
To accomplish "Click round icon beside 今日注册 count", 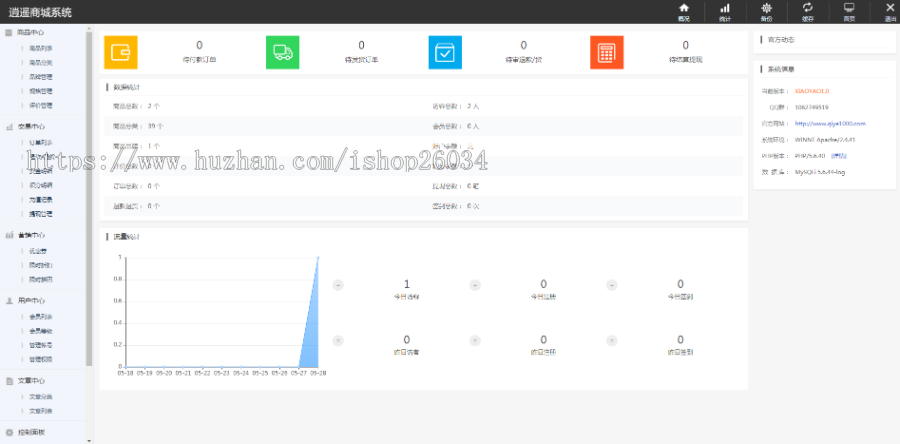I will click(x=475, y=285).
